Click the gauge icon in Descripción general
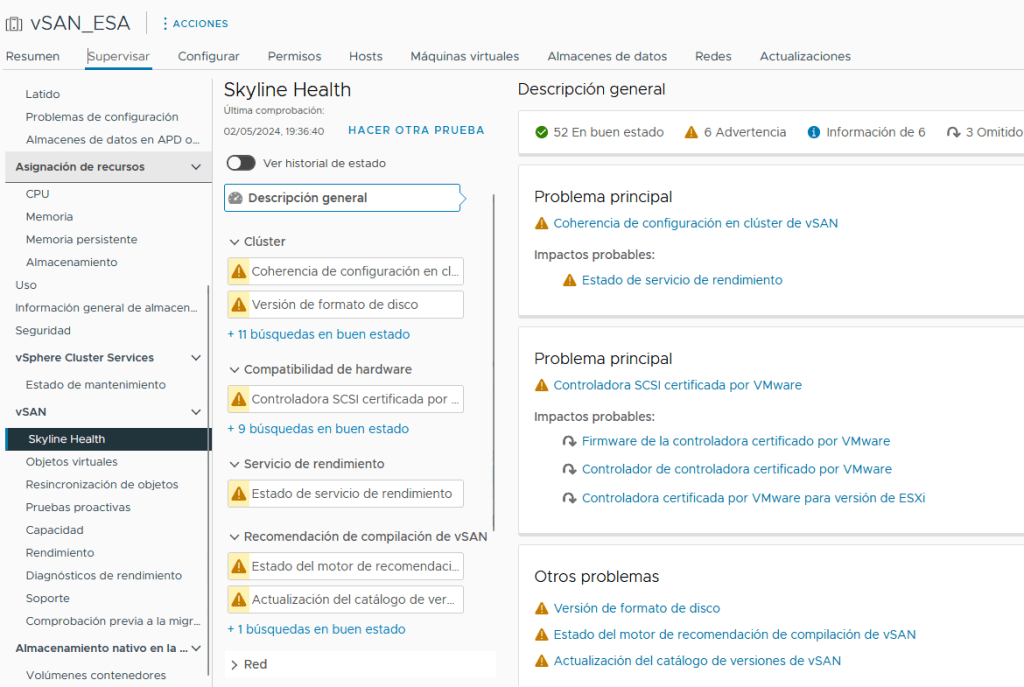This screenshot has height=687, width=1024. (x=236, y=198)
